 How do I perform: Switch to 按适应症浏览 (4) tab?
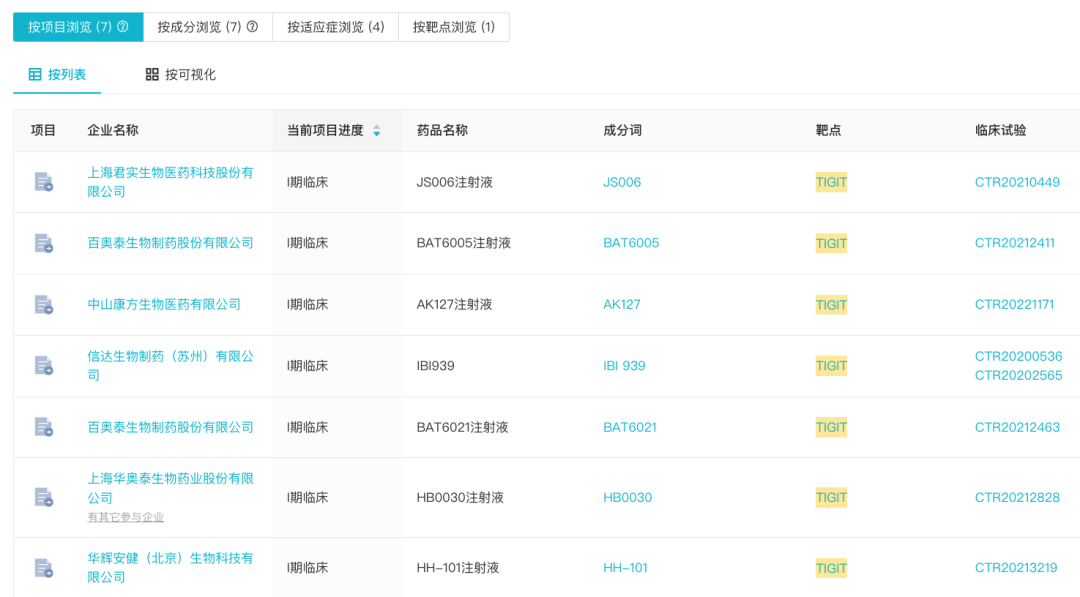click(335, 27)
